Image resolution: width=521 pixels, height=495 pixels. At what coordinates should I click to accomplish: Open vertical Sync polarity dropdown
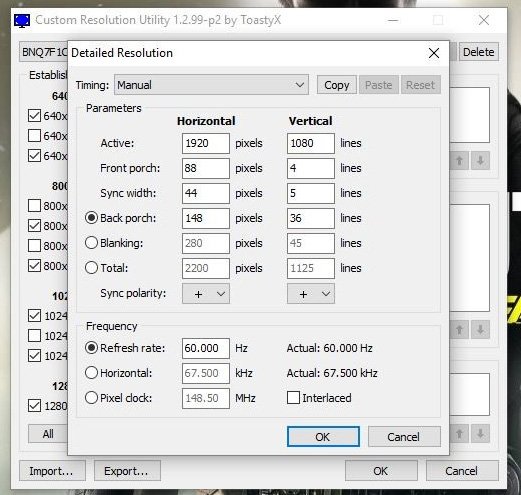click(x=311, y=294)
